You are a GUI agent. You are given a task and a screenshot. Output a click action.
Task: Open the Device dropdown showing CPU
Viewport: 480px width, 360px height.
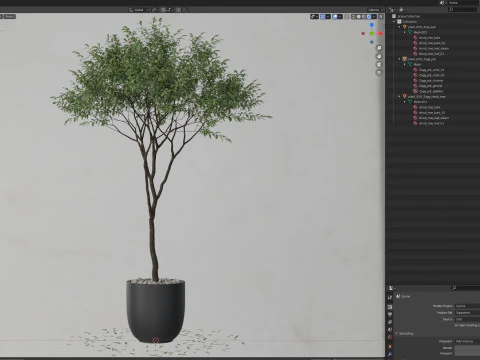(467, 319)
